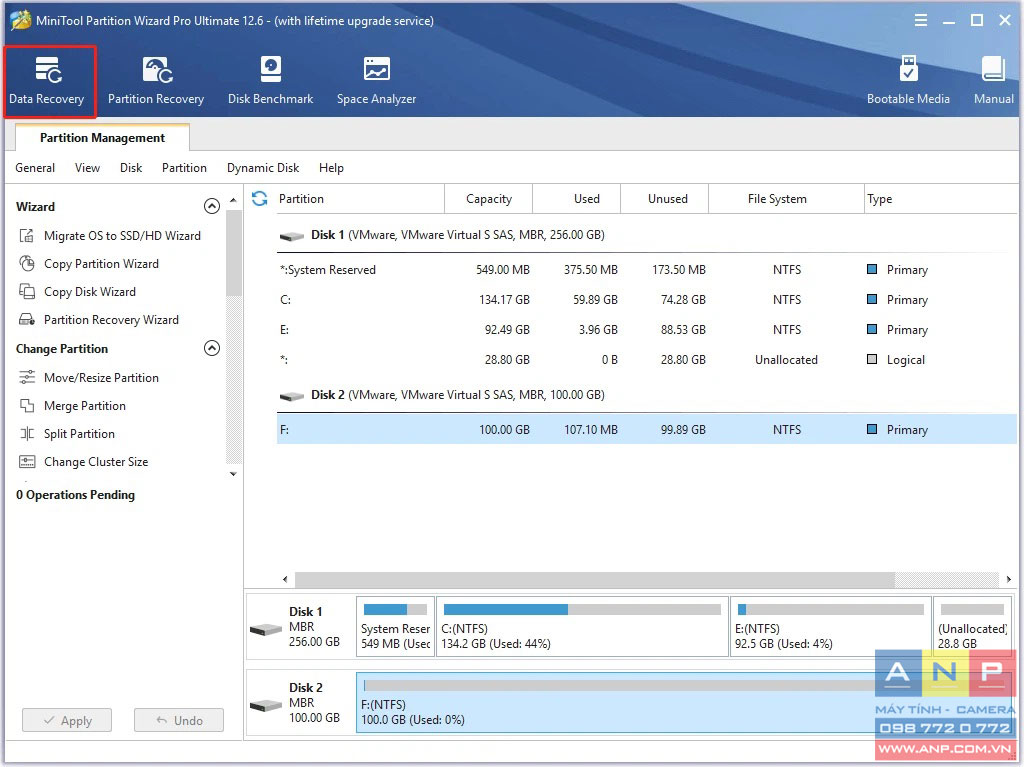Collapse the Change Partition section
Screen dimensions: 1025x767
[212, 348]
